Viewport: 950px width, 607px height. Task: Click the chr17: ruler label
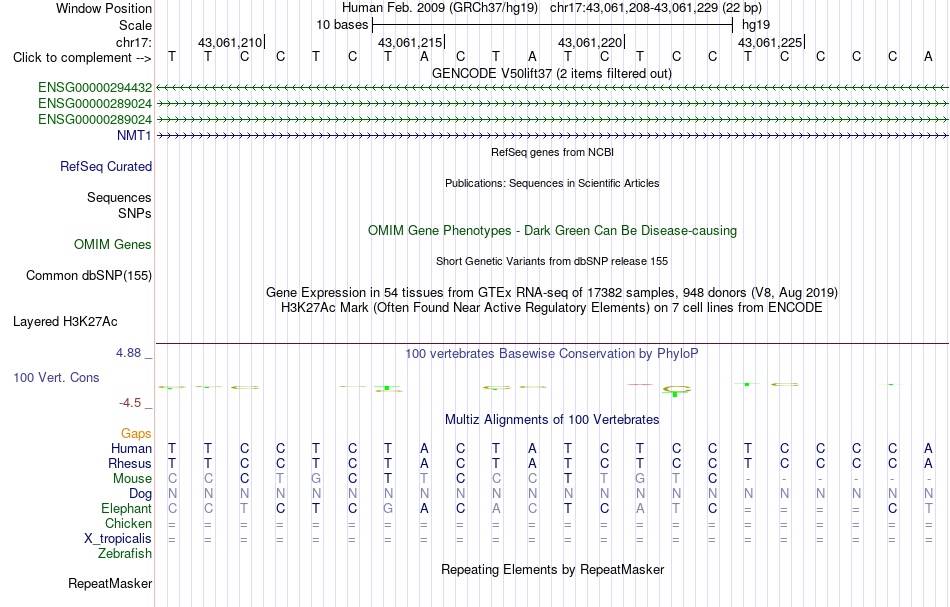tap(134, 42)
